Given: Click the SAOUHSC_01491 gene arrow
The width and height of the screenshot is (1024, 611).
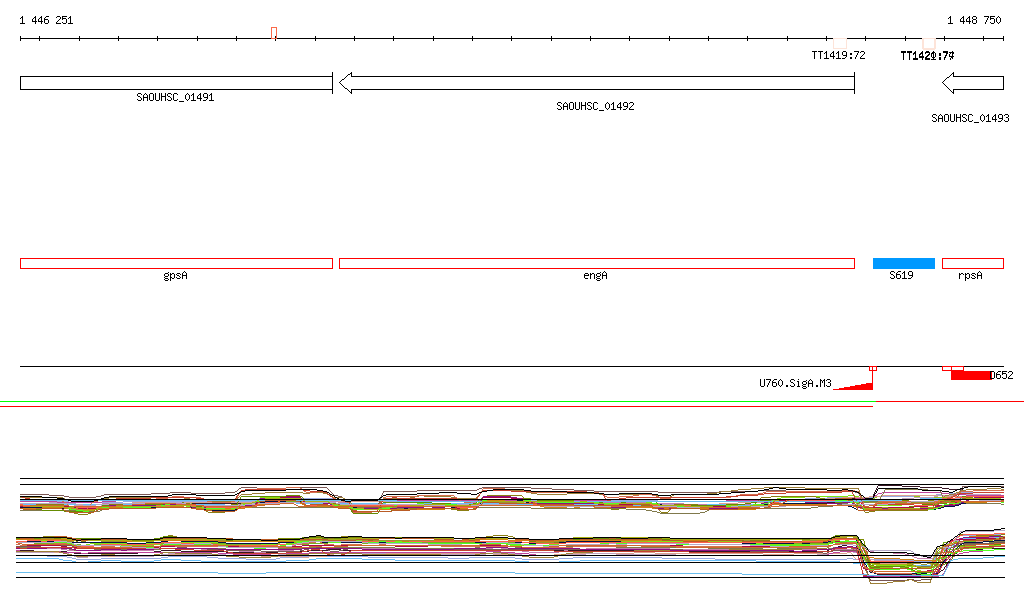Looking at the screenshot, I should [x=176, y=83].
